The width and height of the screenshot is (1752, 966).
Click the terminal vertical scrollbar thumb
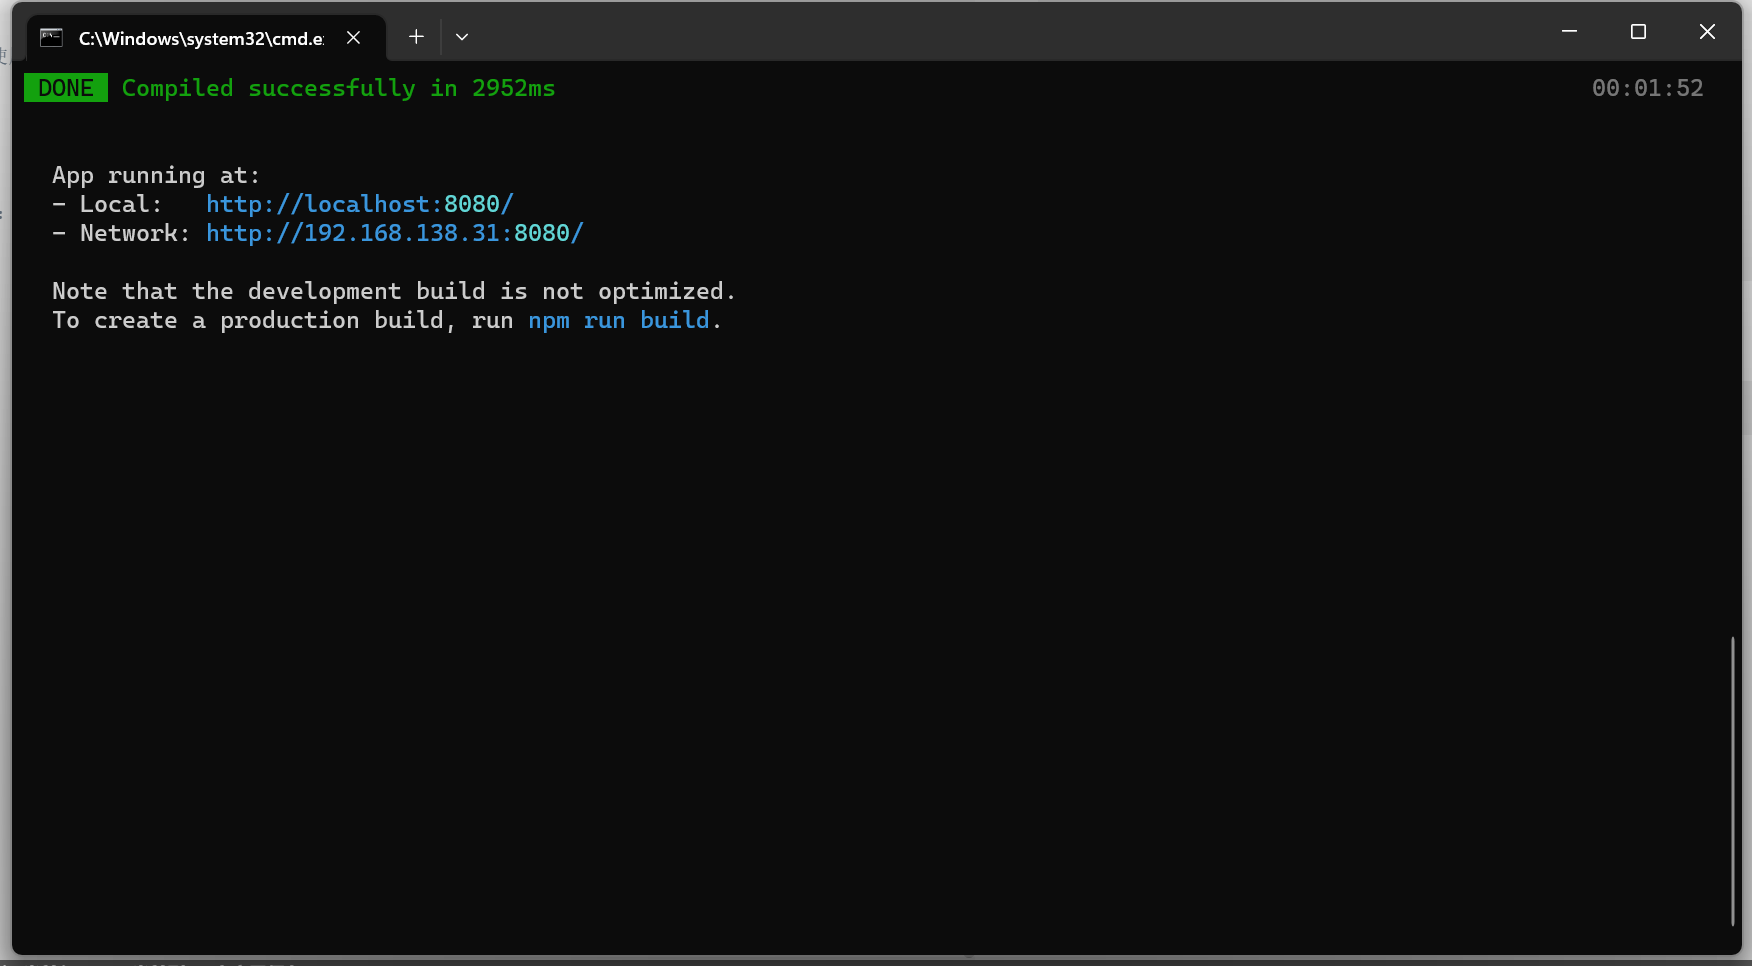point(1733,781)
